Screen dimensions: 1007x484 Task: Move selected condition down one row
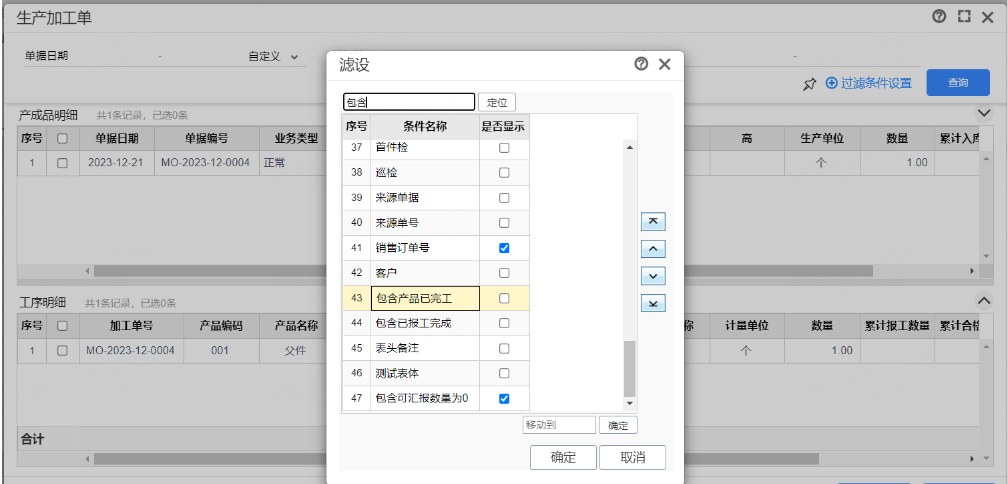[653, 276]
